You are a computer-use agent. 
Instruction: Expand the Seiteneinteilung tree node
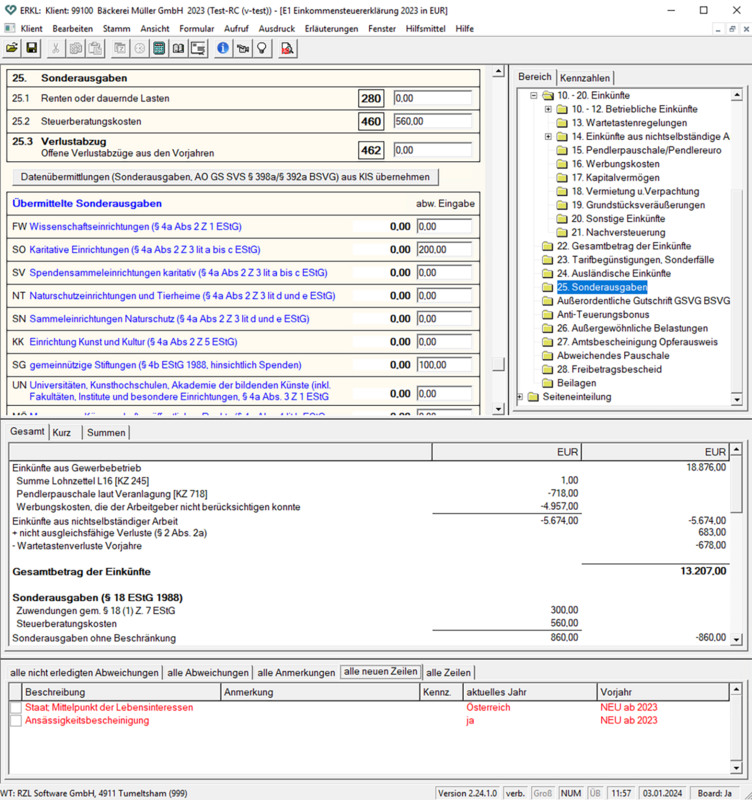520,397
